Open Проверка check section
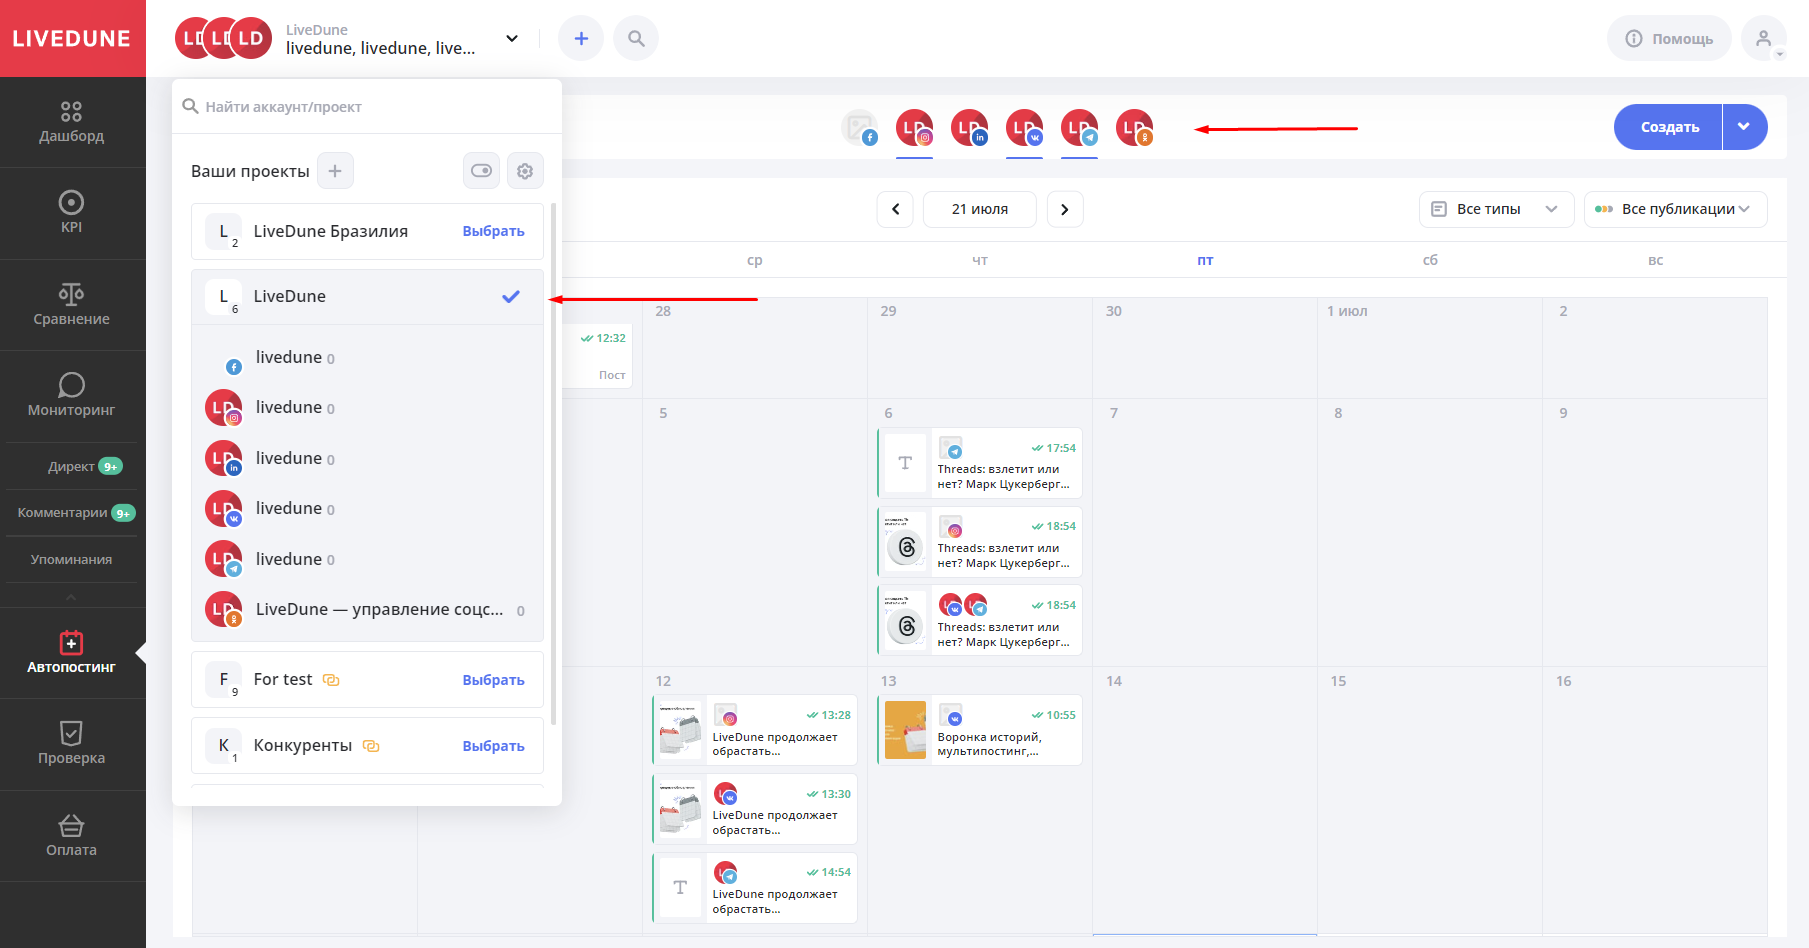Screen dimensions: 1809x948 [x=72, y=743]
